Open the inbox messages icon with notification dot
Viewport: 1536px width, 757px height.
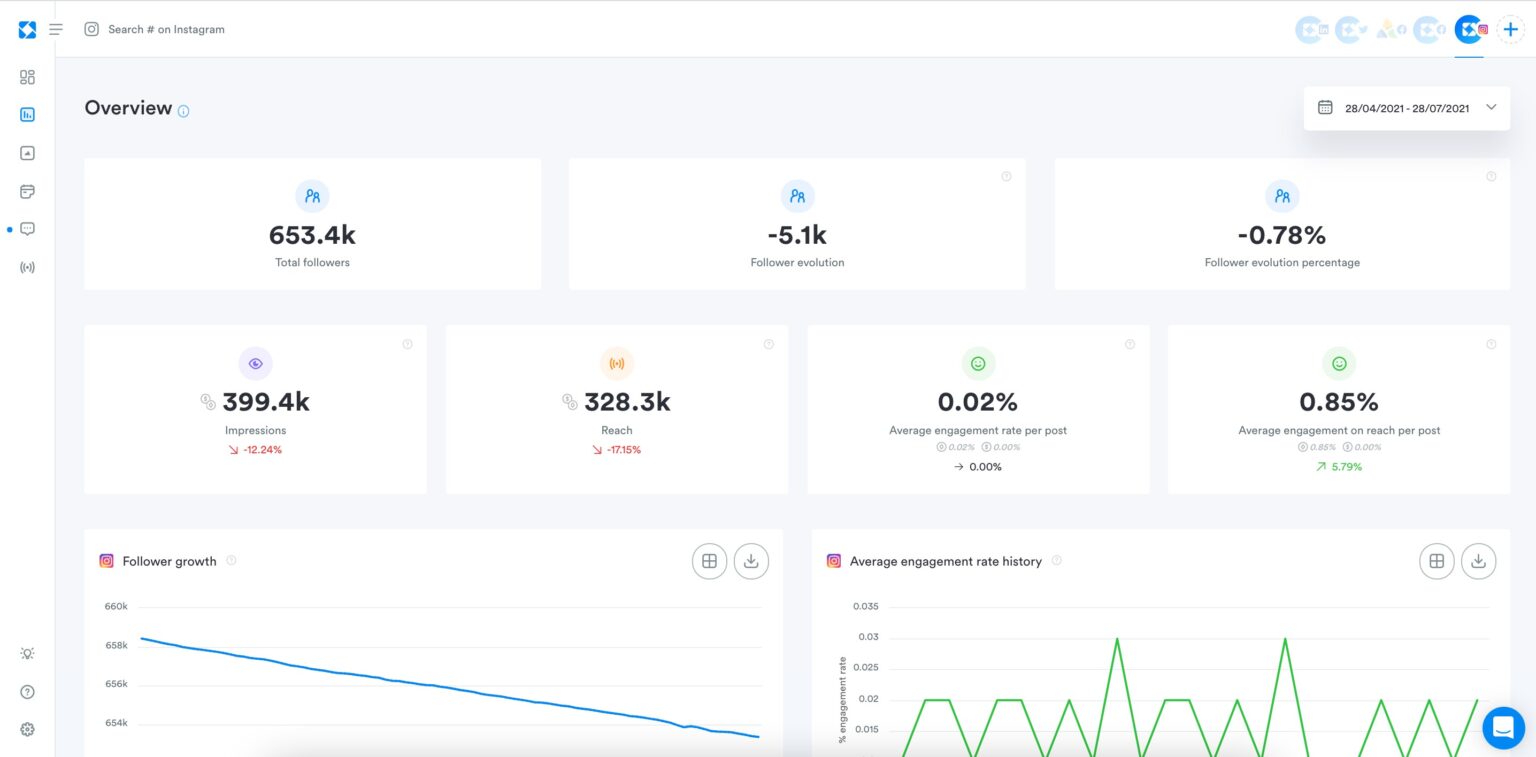(x=27, y=229)
